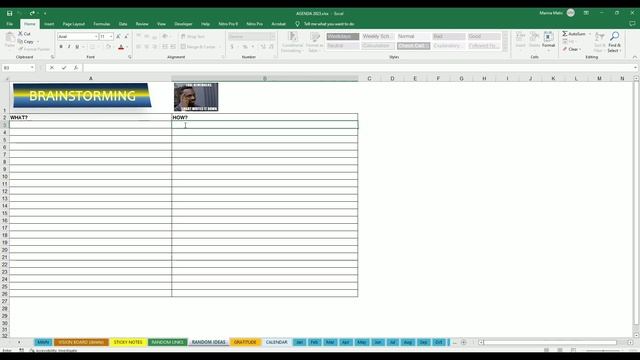Open the STICKY NOTES sheet tab
Image resolution: width=640 pixels, height=360 pixels.
point(128,342)
